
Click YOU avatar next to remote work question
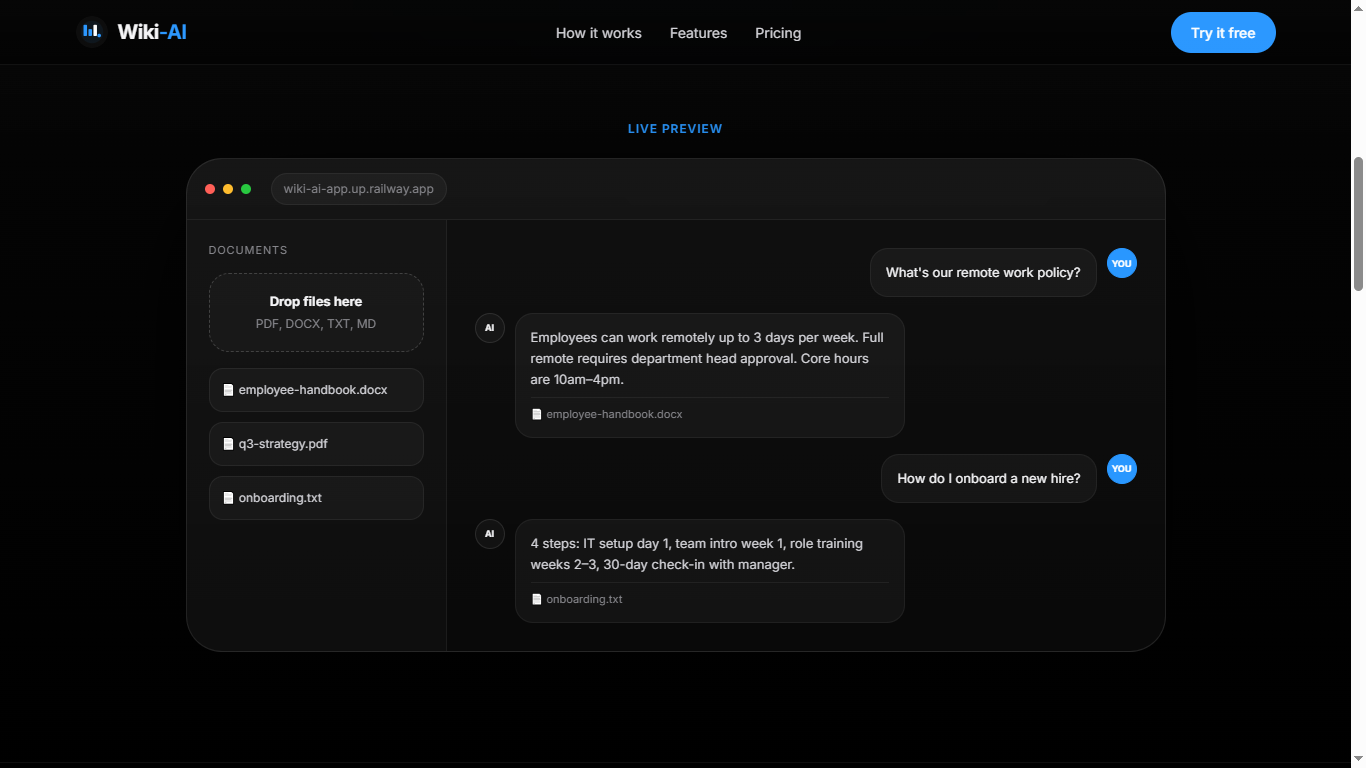click(1122, 263)
